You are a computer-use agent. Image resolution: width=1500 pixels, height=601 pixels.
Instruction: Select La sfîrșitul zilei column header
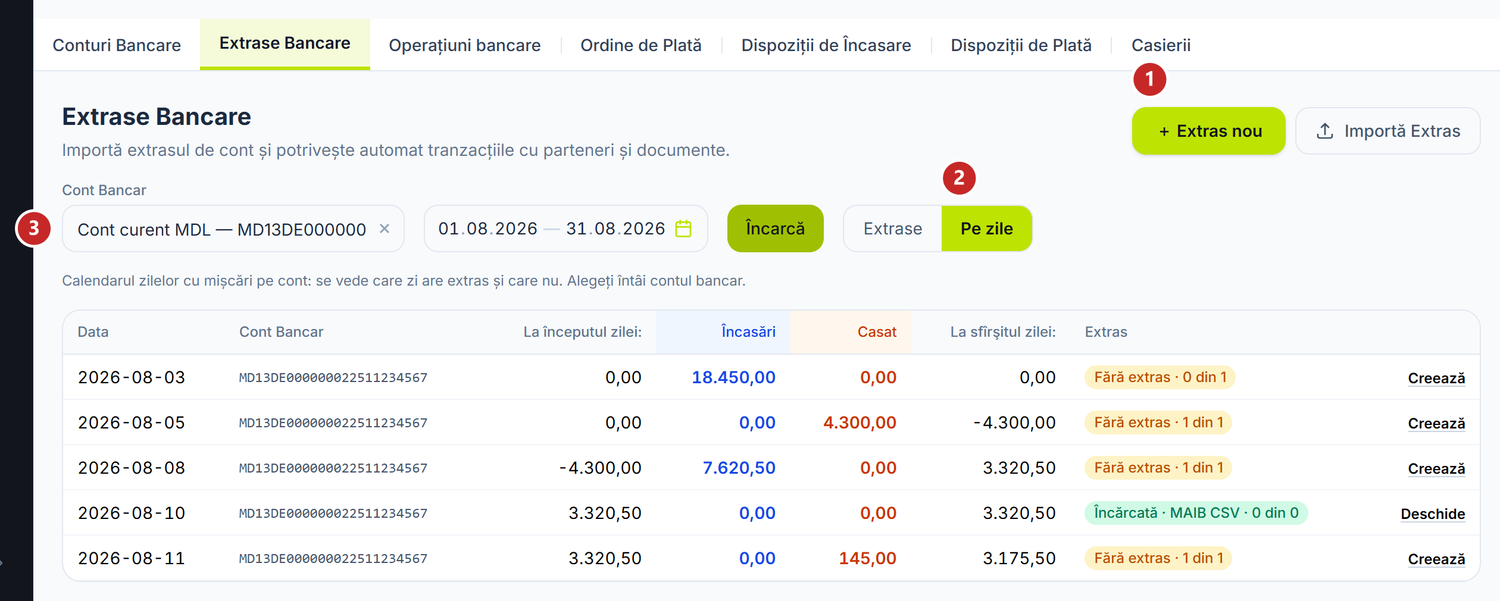1003,332
